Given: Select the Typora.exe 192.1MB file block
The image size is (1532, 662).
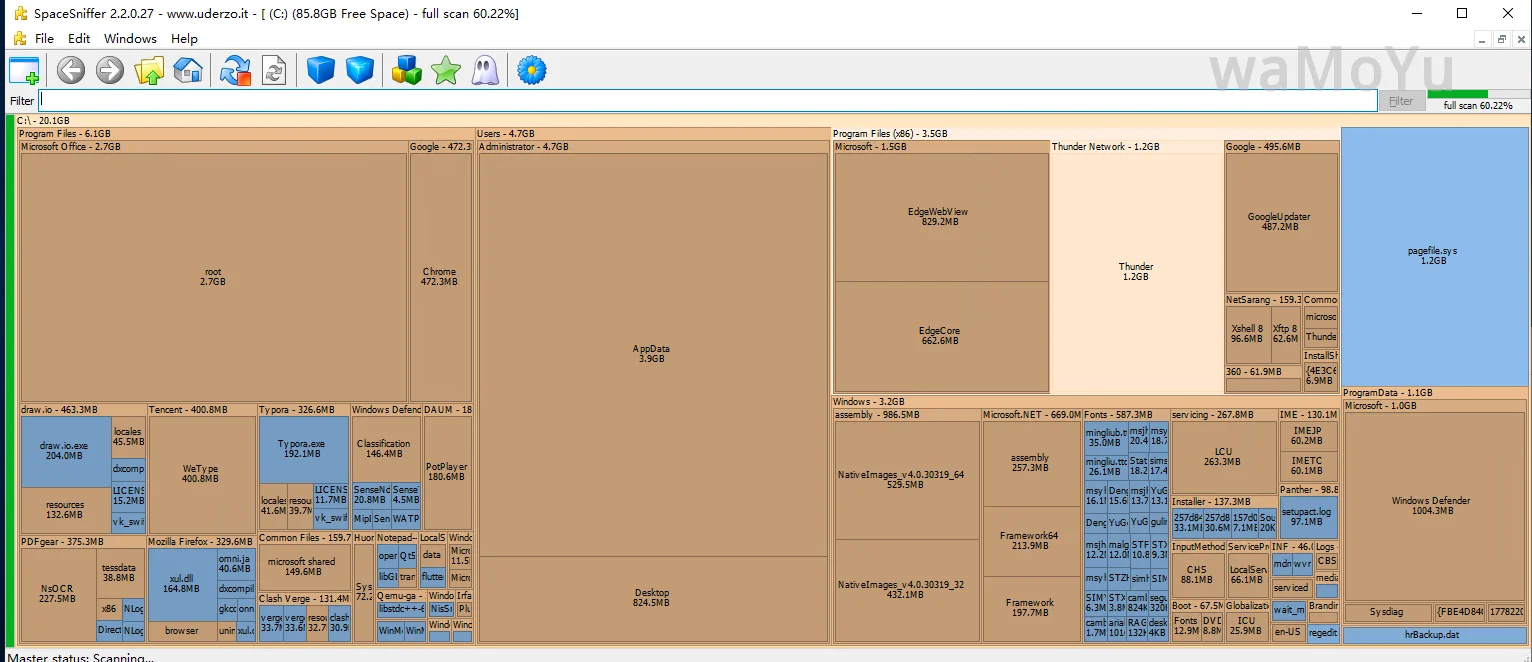Looking at the screenshot, I should pyautogui.click(x=302, y=449).
